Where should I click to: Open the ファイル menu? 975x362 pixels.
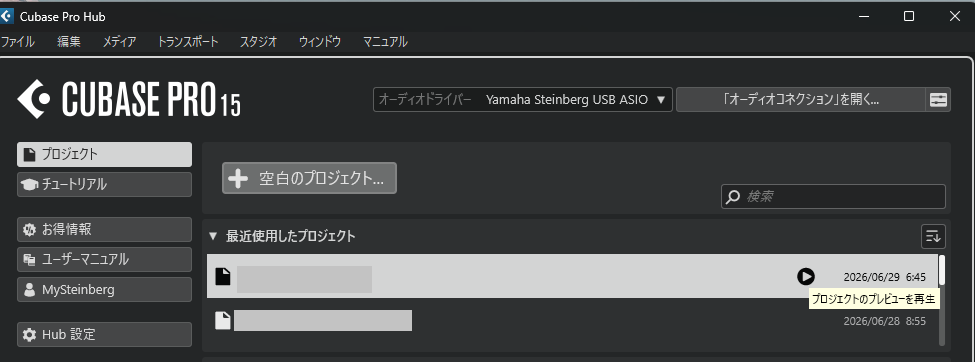(17, 42)
